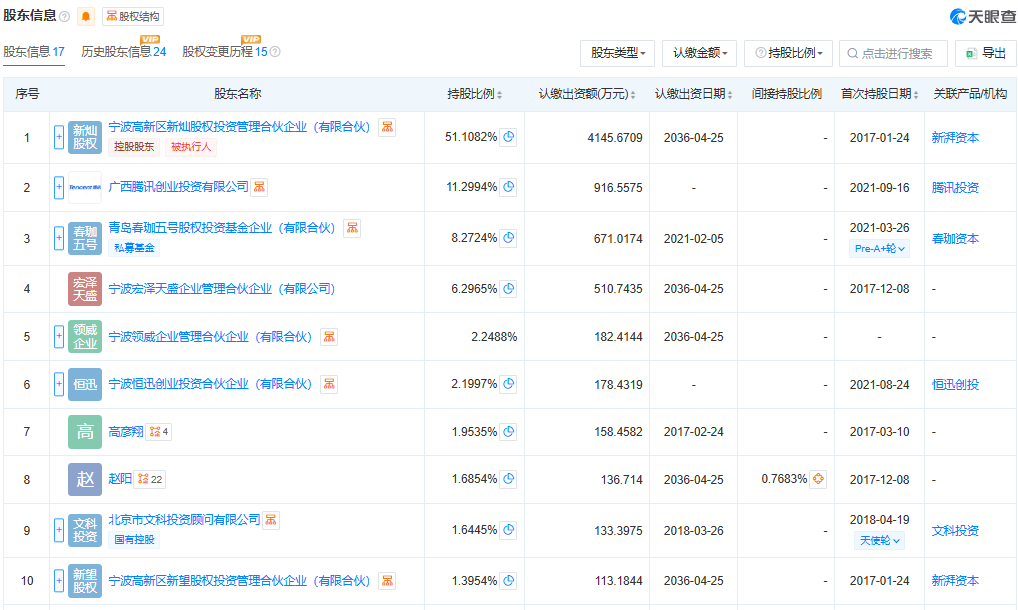
Task: Expand row 1 宁波高新区新灿股权 plus toggle
Action: point(59,138)
